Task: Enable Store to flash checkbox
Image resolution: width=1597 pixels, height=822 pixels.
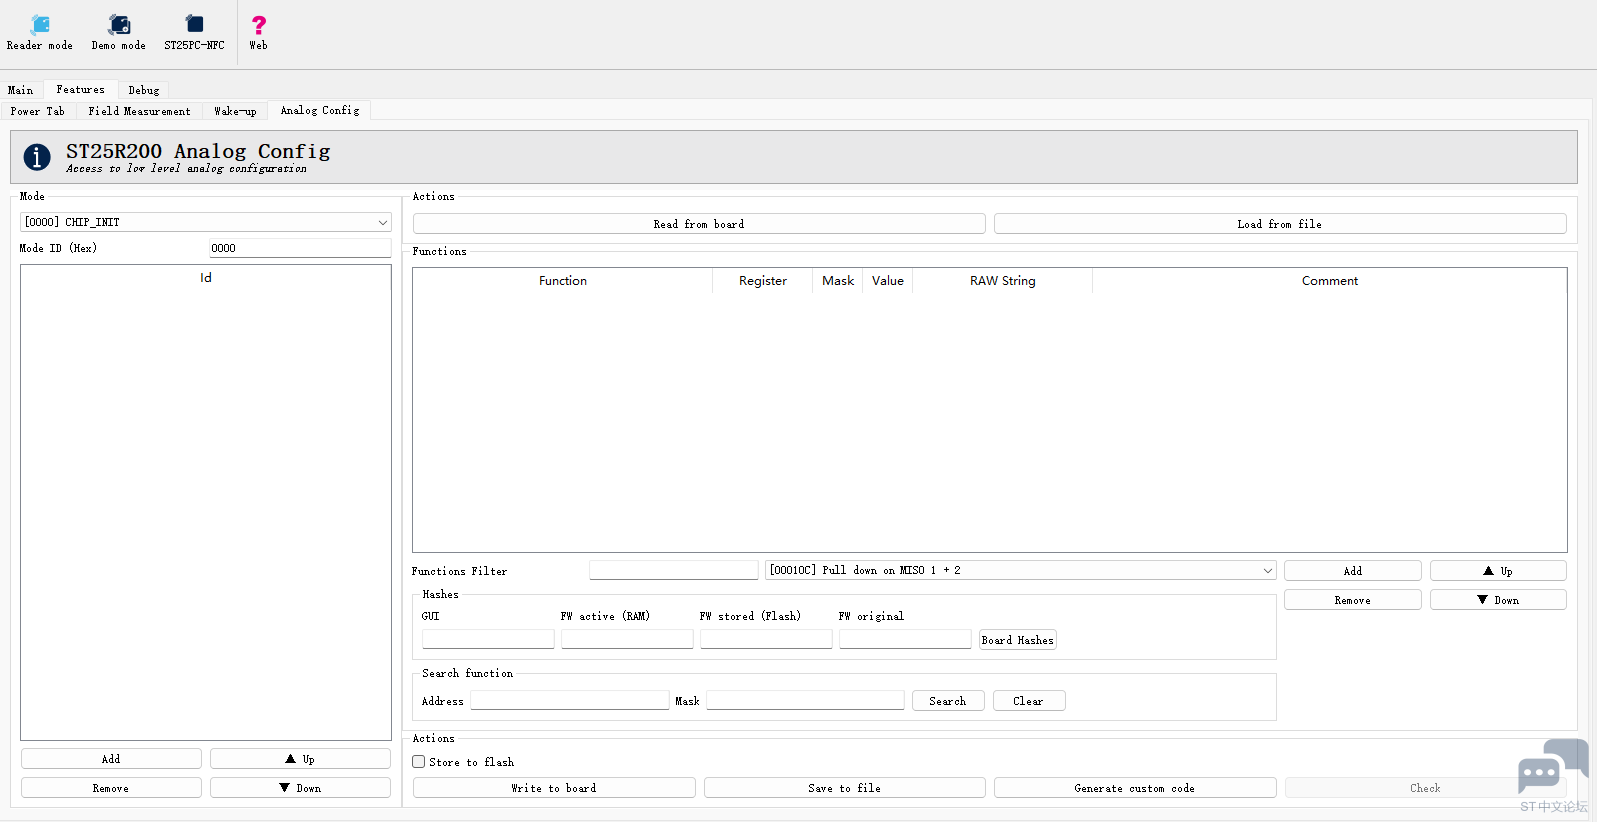Action: (419, 762)
